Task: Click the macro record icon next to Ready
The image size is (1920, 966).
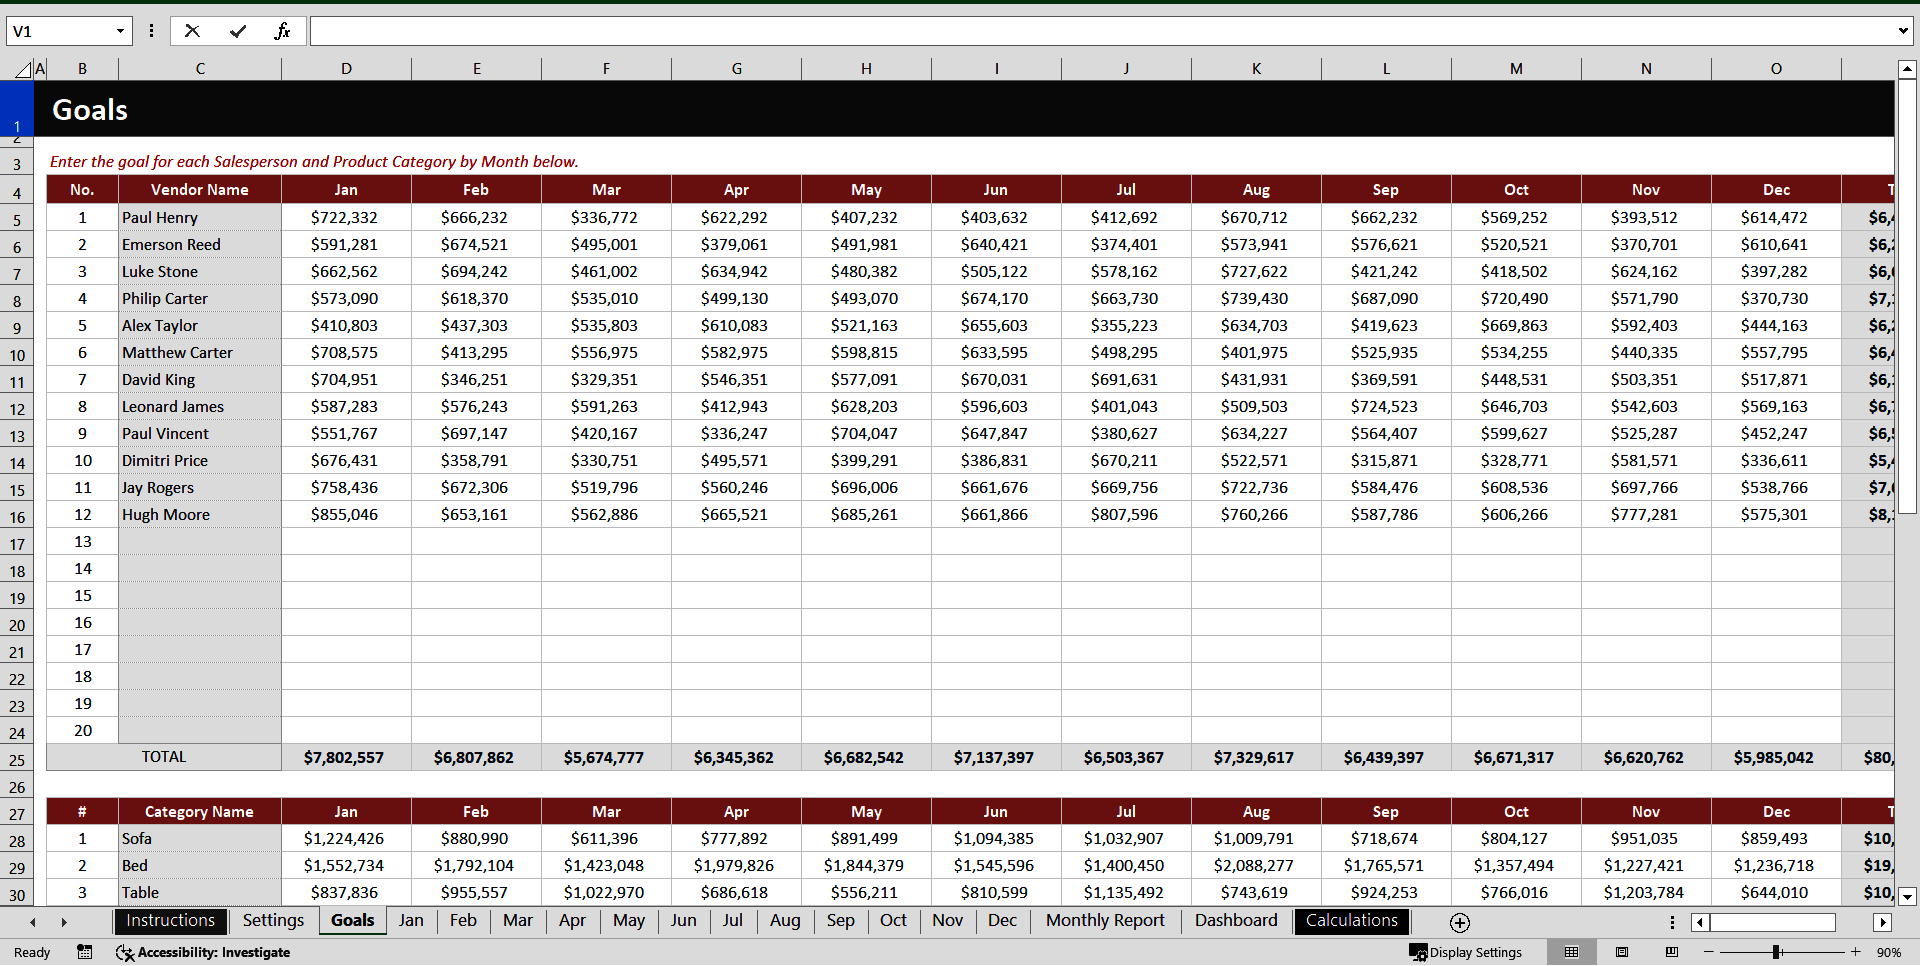Action: pos(85,952)
